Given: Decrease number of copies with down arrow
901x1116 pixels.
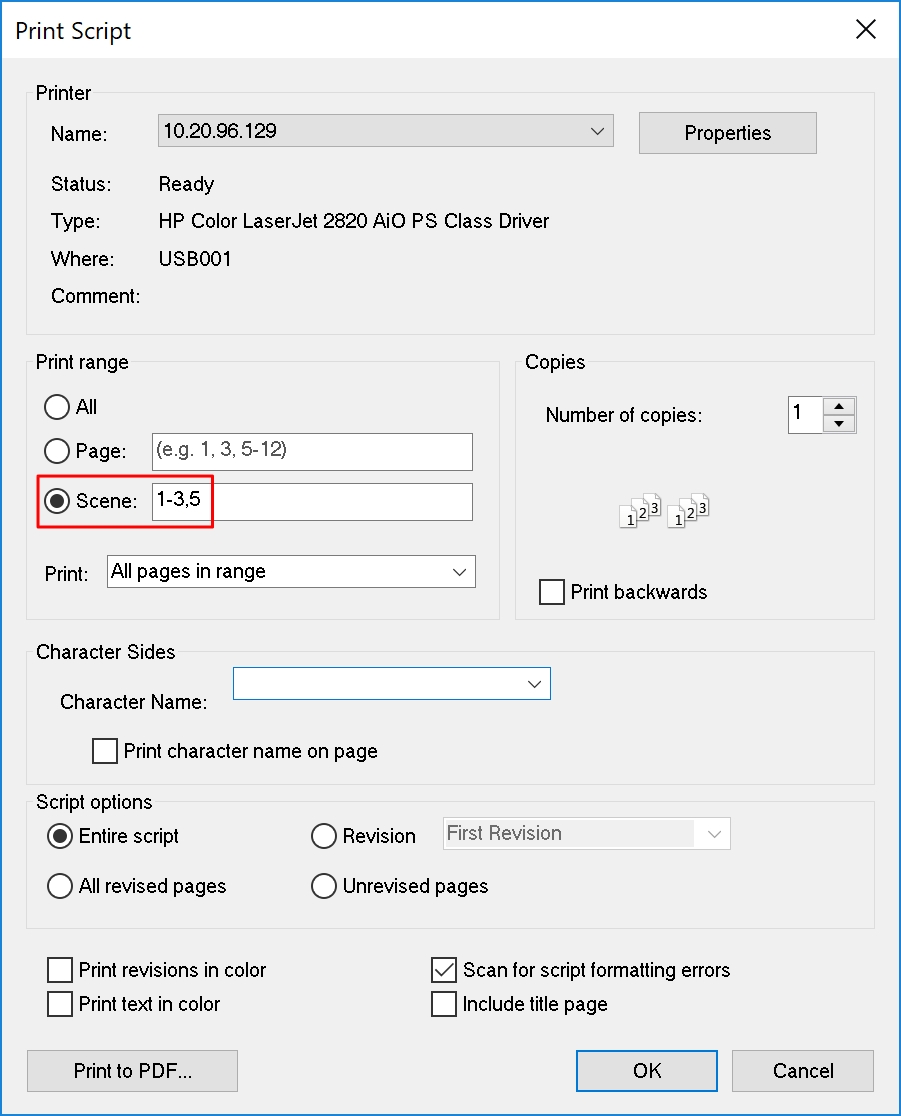Looking at the screenshot, I should point(839,423).
